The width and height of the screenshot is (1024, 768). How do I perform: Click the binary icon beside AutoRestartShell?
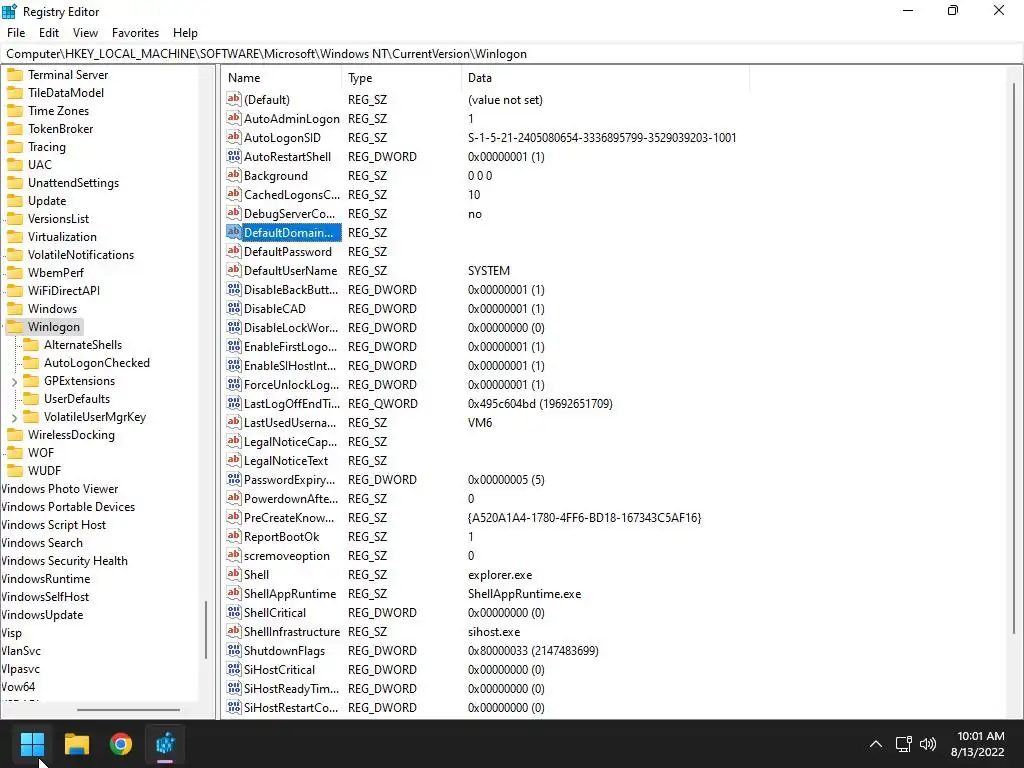pyautogui.click(x=234, y=156)
